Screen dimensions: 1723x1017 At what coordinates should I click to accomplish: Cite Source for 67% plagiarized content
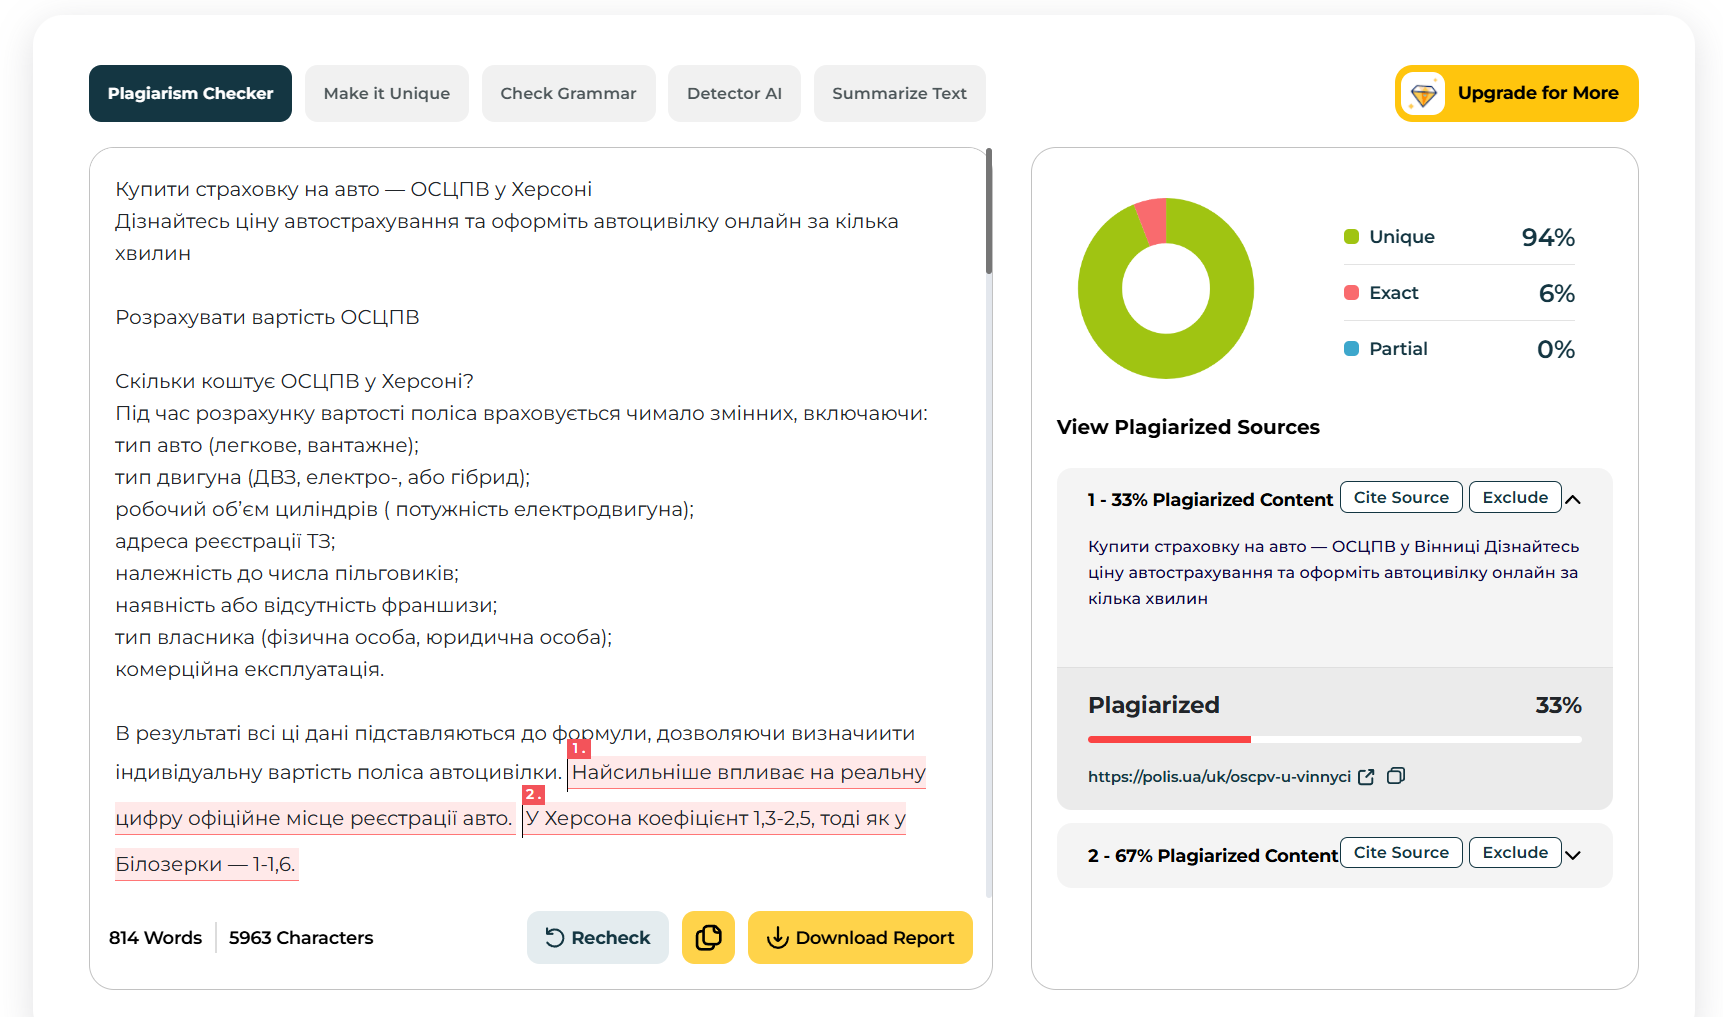[x=1401, y=852]
